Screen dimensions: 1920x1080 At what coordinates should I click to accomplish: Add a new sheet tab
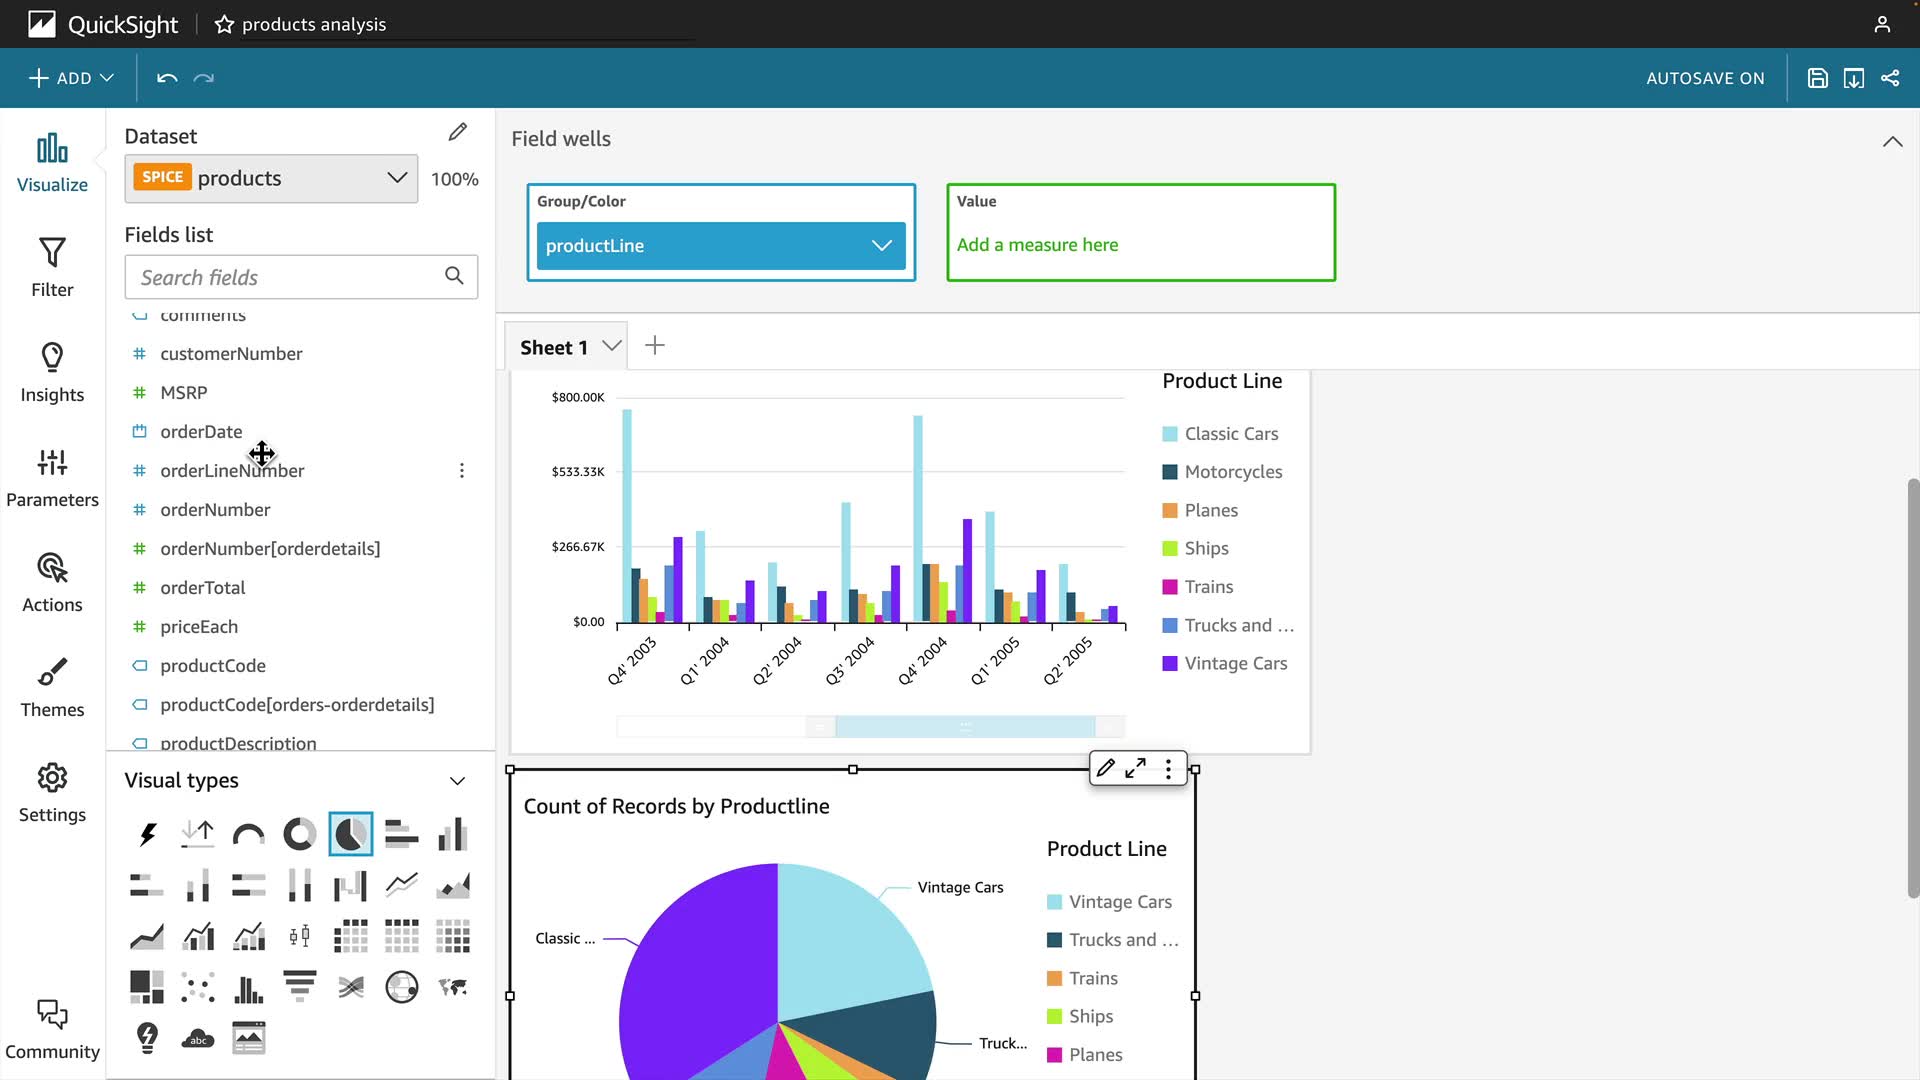(655, 346)
